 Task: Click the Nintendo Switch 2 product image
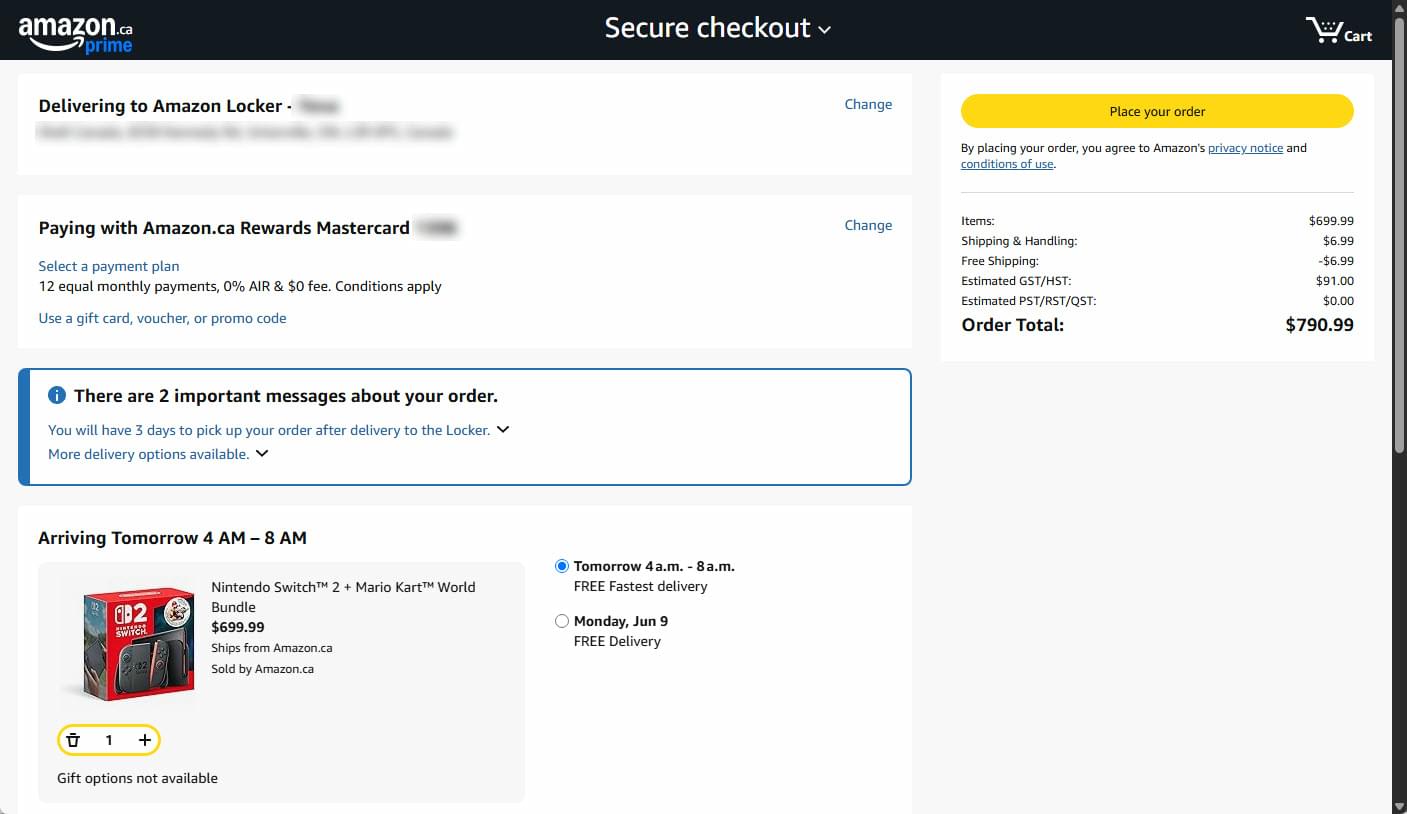coord(129,640)
